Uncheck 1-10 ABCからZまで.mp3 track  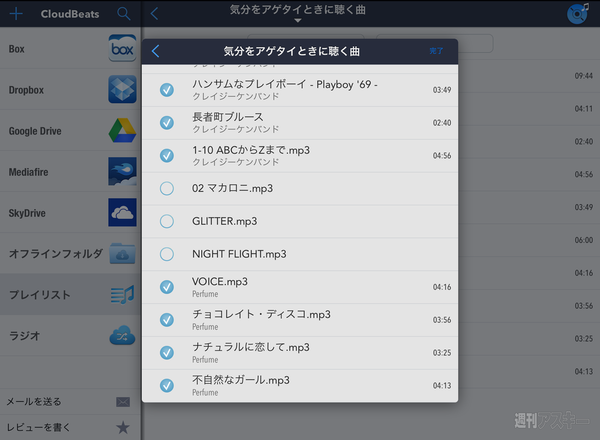[167, 156]
